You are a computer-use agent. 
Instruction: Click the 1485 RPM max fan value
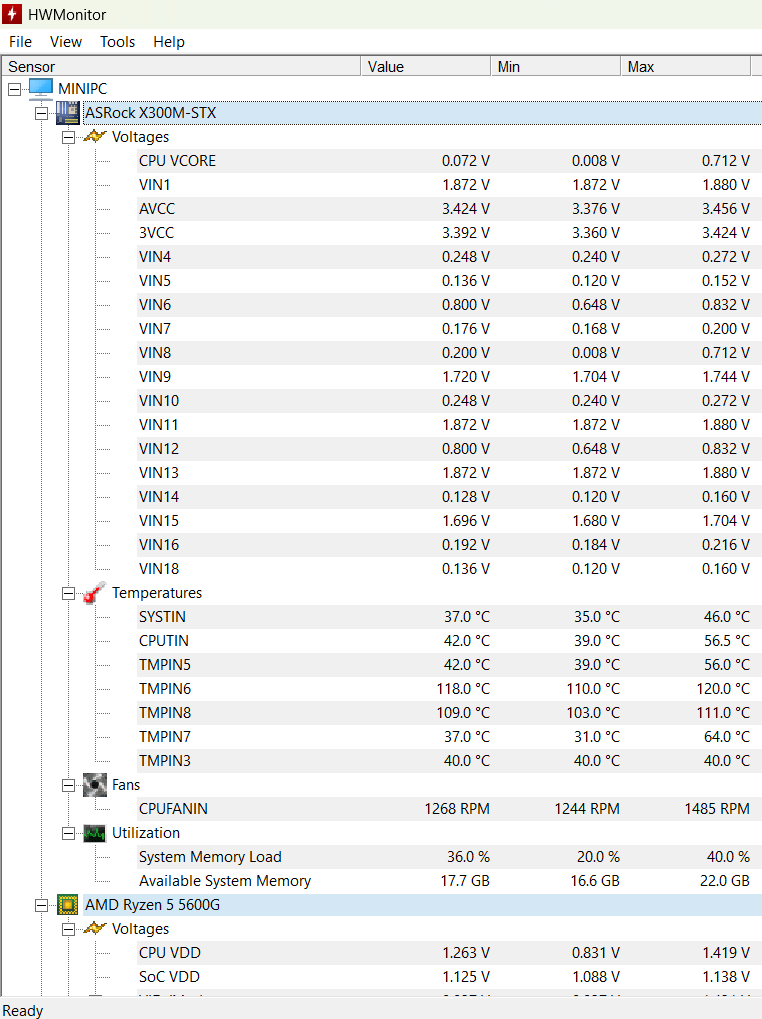[717, 809]
